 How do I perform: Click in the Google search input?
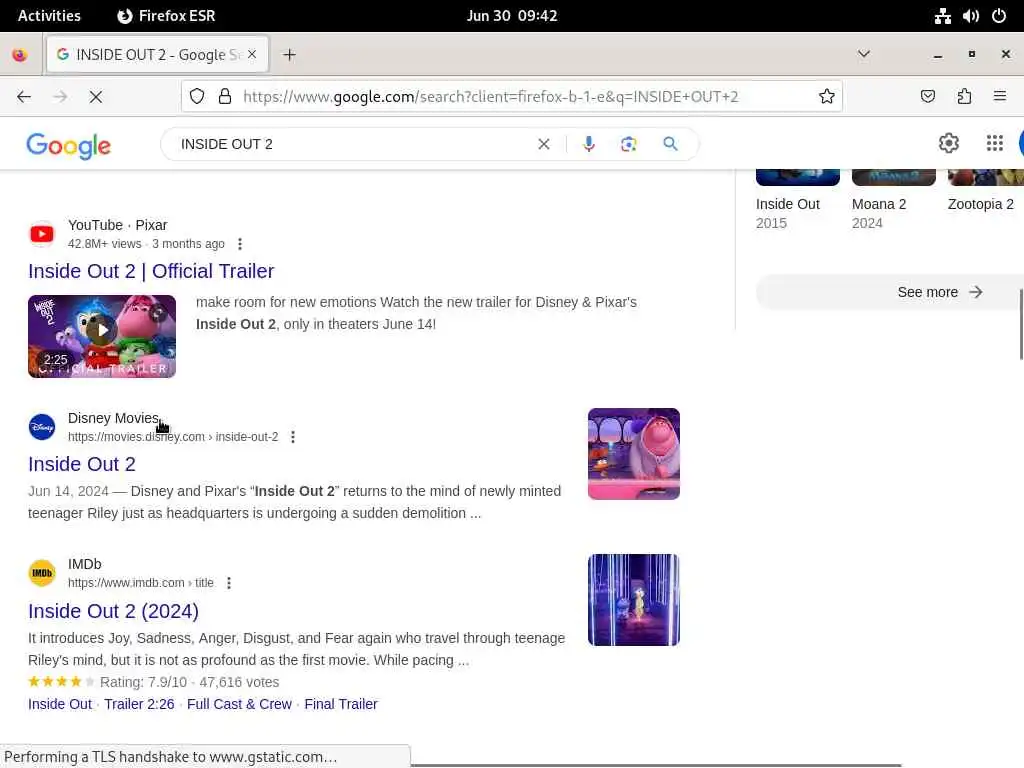pyautogui.click(x=353, y=144)
